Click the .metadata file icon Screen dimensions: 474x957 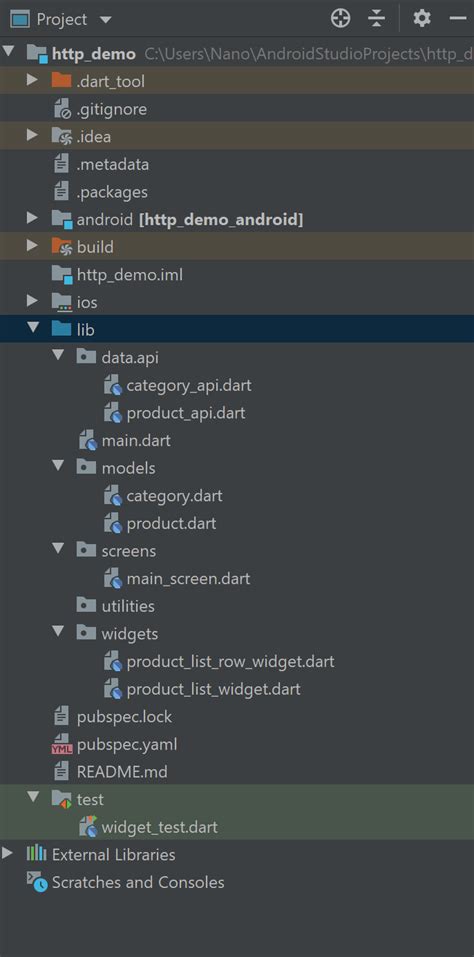(61, 164)
